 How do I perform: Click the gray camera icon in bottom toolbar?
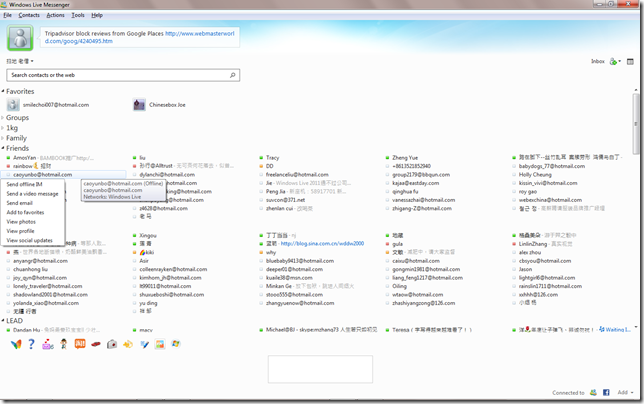[112, 344]
